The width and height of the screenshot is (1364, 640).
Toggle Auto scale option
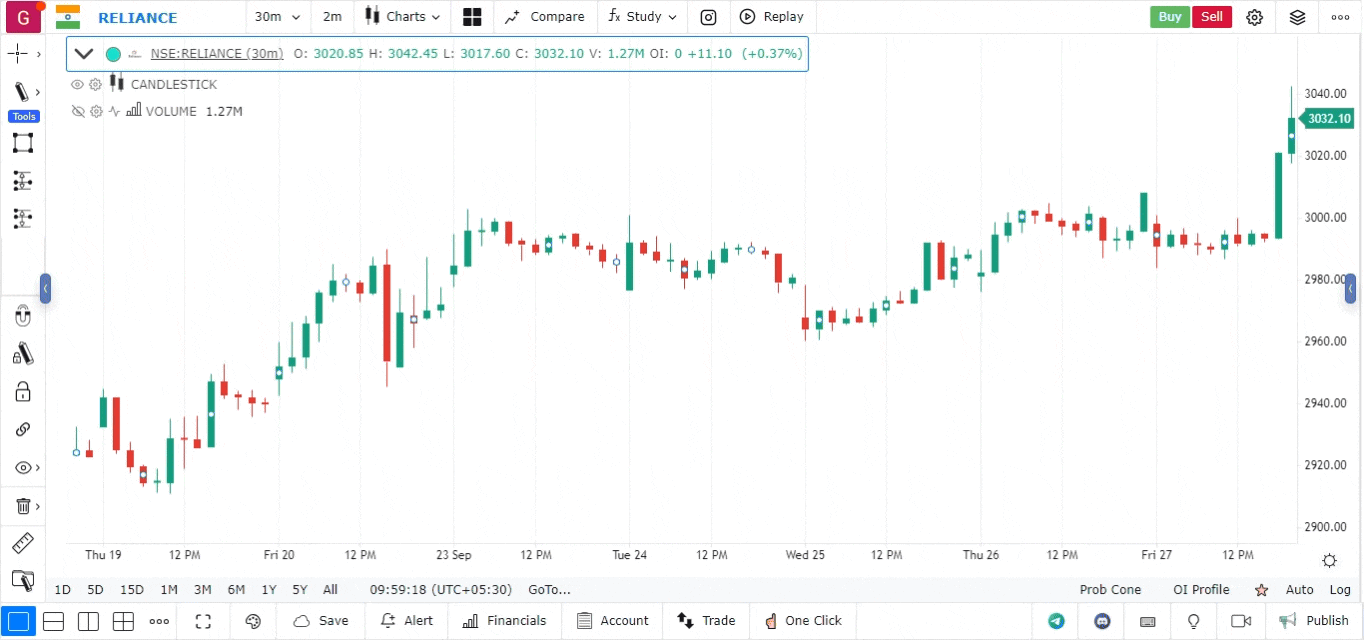[x=1299, y=590]
